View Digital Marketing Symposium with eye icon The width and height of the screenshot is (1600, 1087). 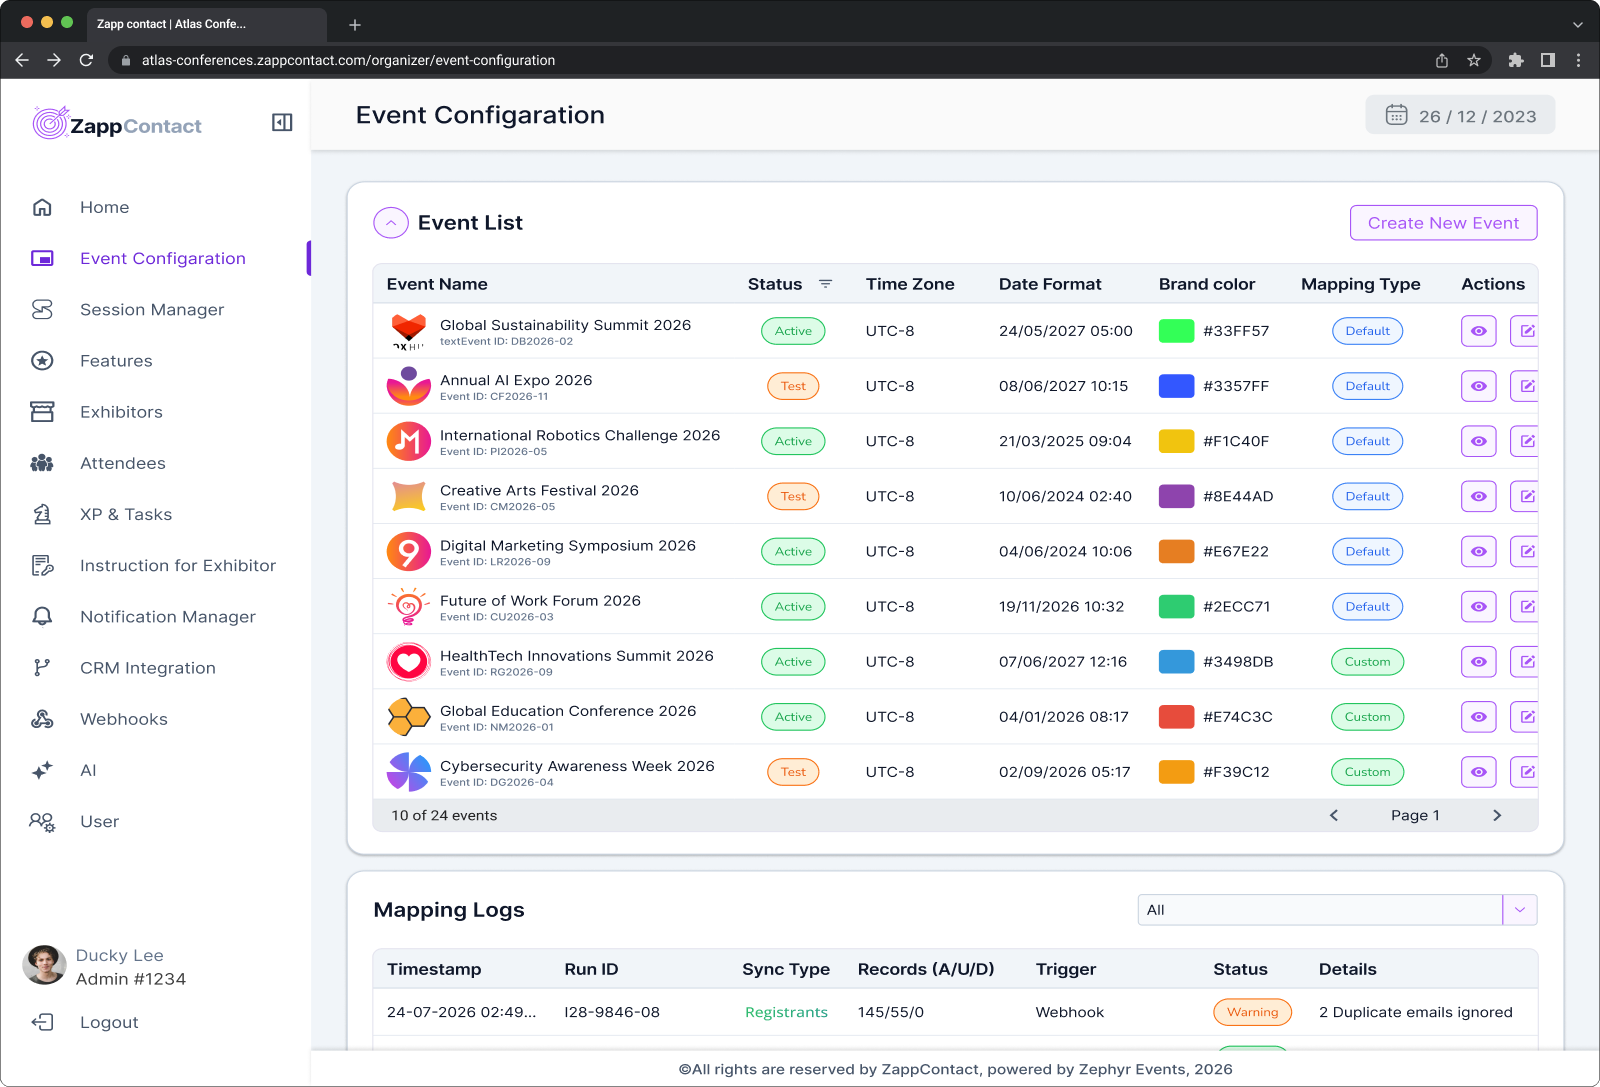pyautogui.click(x=1479, y=551)
